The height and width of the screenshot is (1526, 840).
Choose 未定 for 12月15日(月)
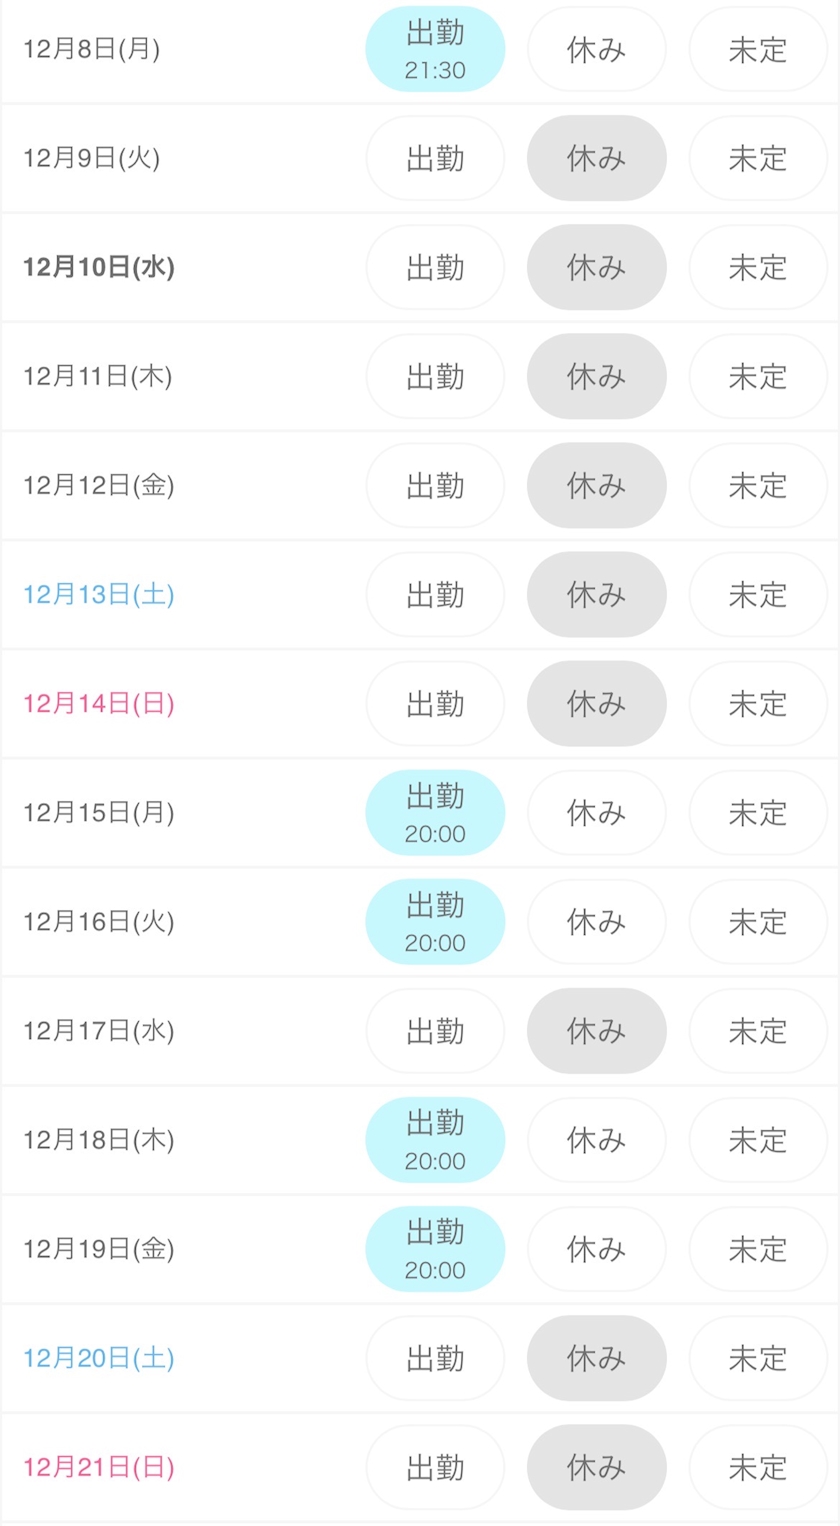pyautogui.click(x=757, y=812)
